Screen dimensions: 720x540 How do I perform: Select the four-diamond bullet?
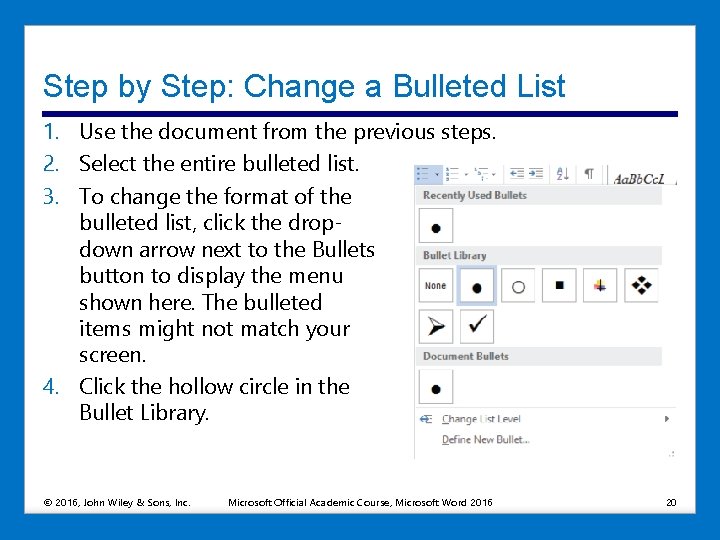tap(641, 286)
